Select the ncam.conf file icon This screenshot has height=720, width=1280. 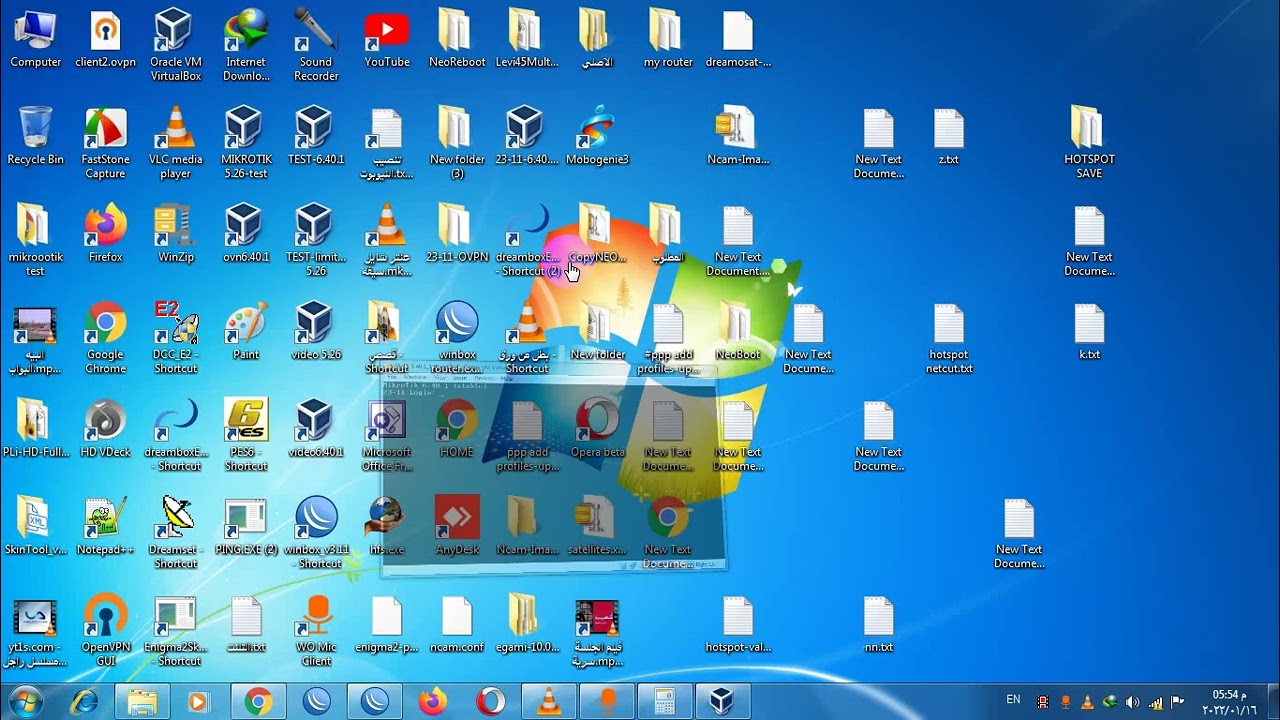pos(457,625)
